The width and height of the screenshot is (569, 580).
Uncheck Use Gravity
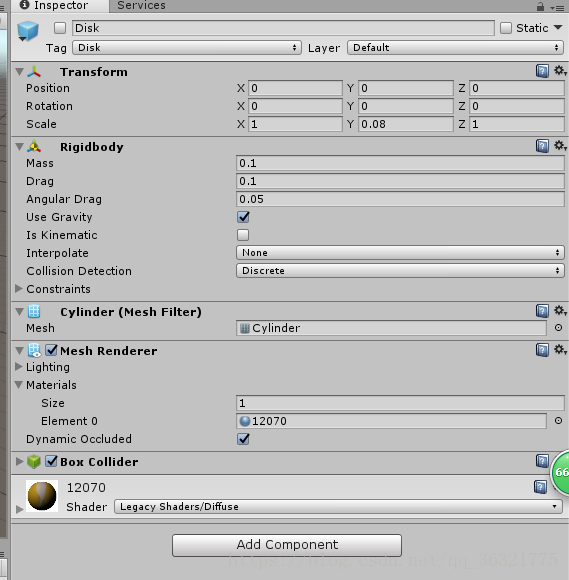243,217
